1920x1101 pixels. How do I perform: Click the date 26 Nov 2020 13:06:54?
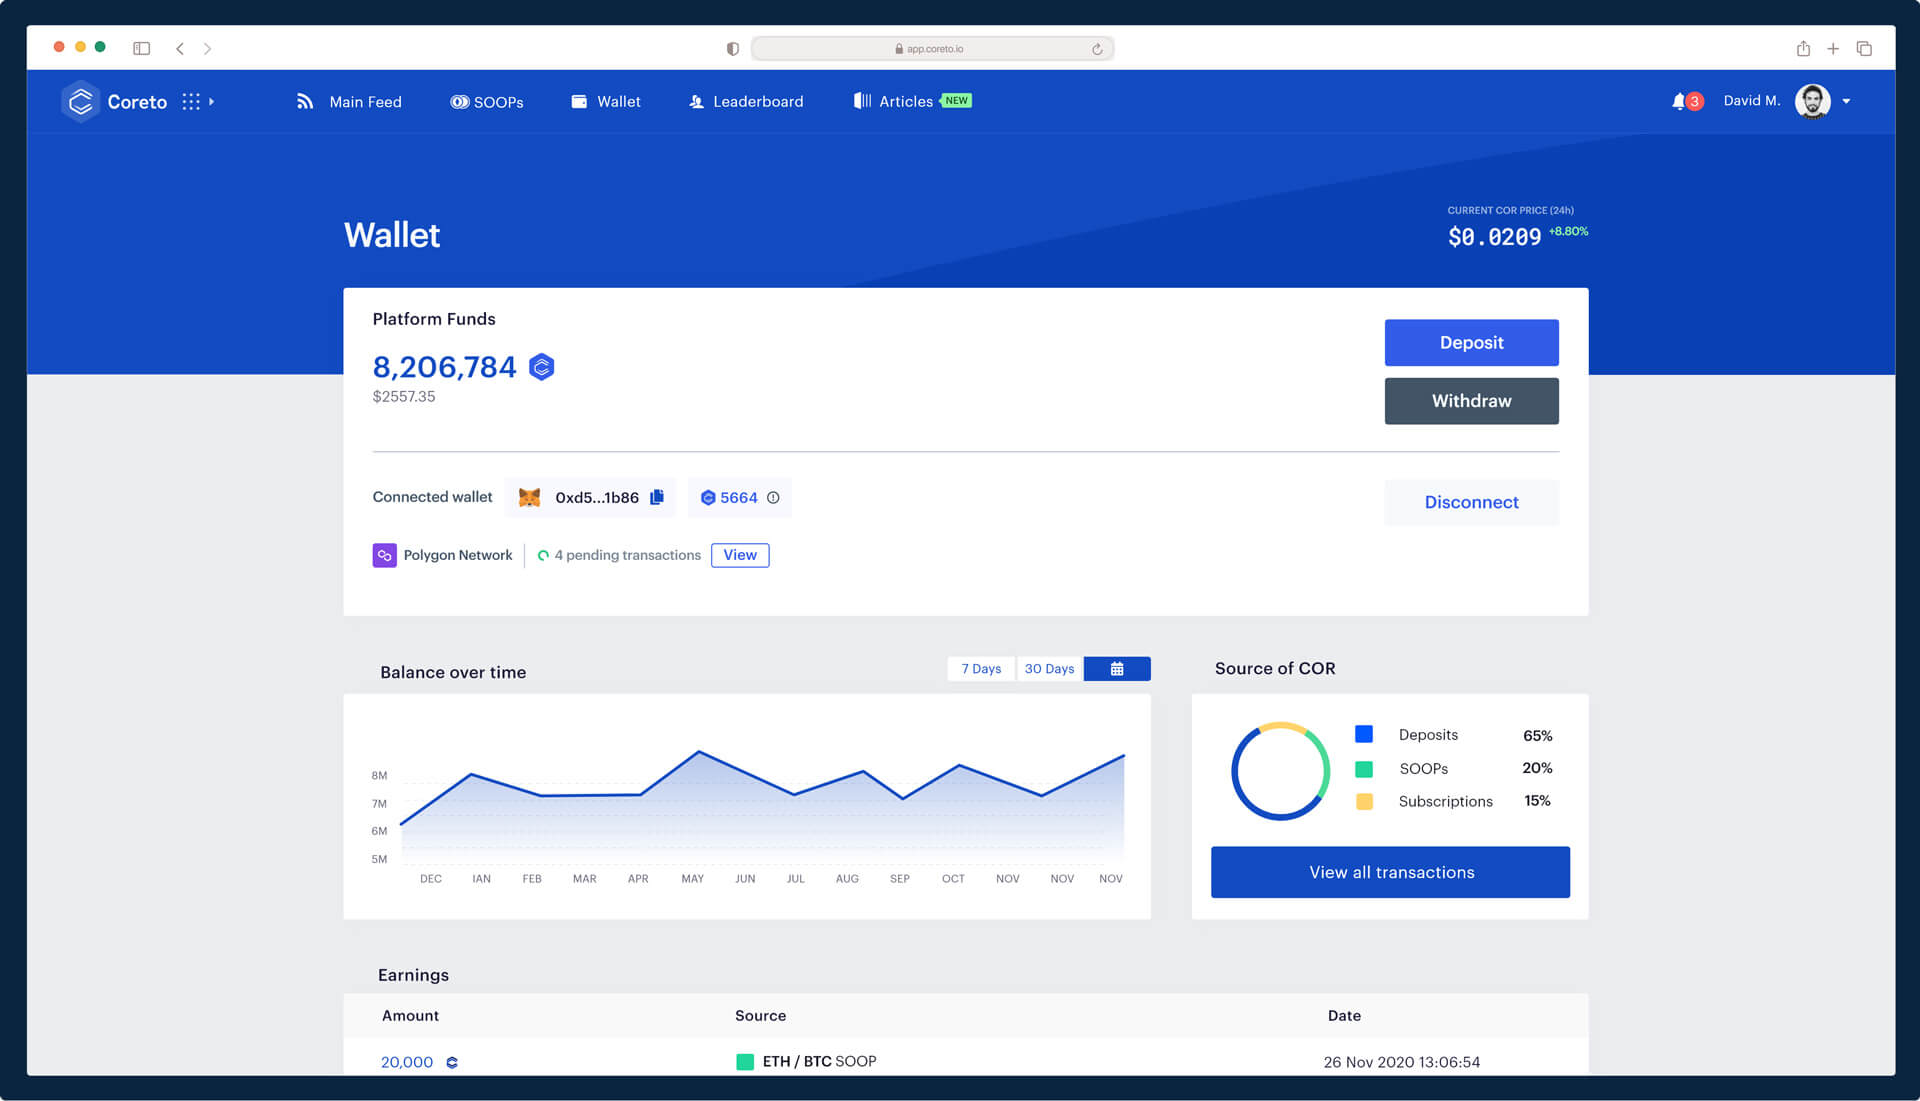pos(1402,1062)
